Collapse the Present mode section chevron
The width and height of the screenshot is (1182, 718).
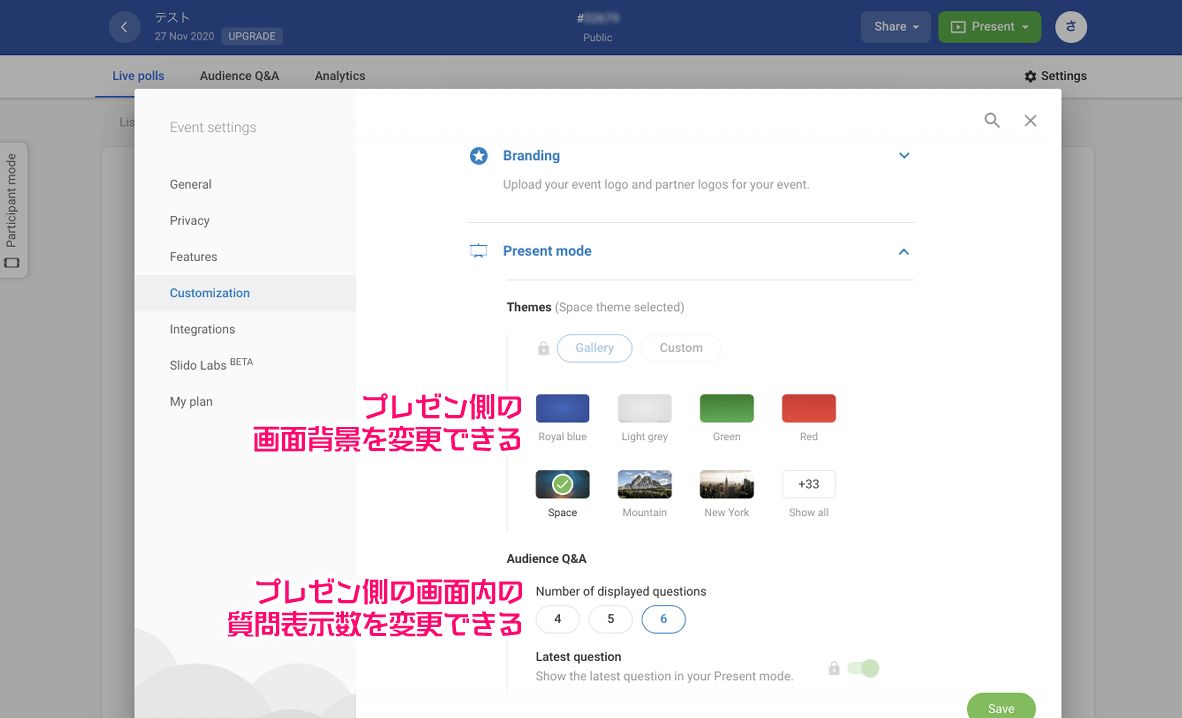tap(904, 251)
